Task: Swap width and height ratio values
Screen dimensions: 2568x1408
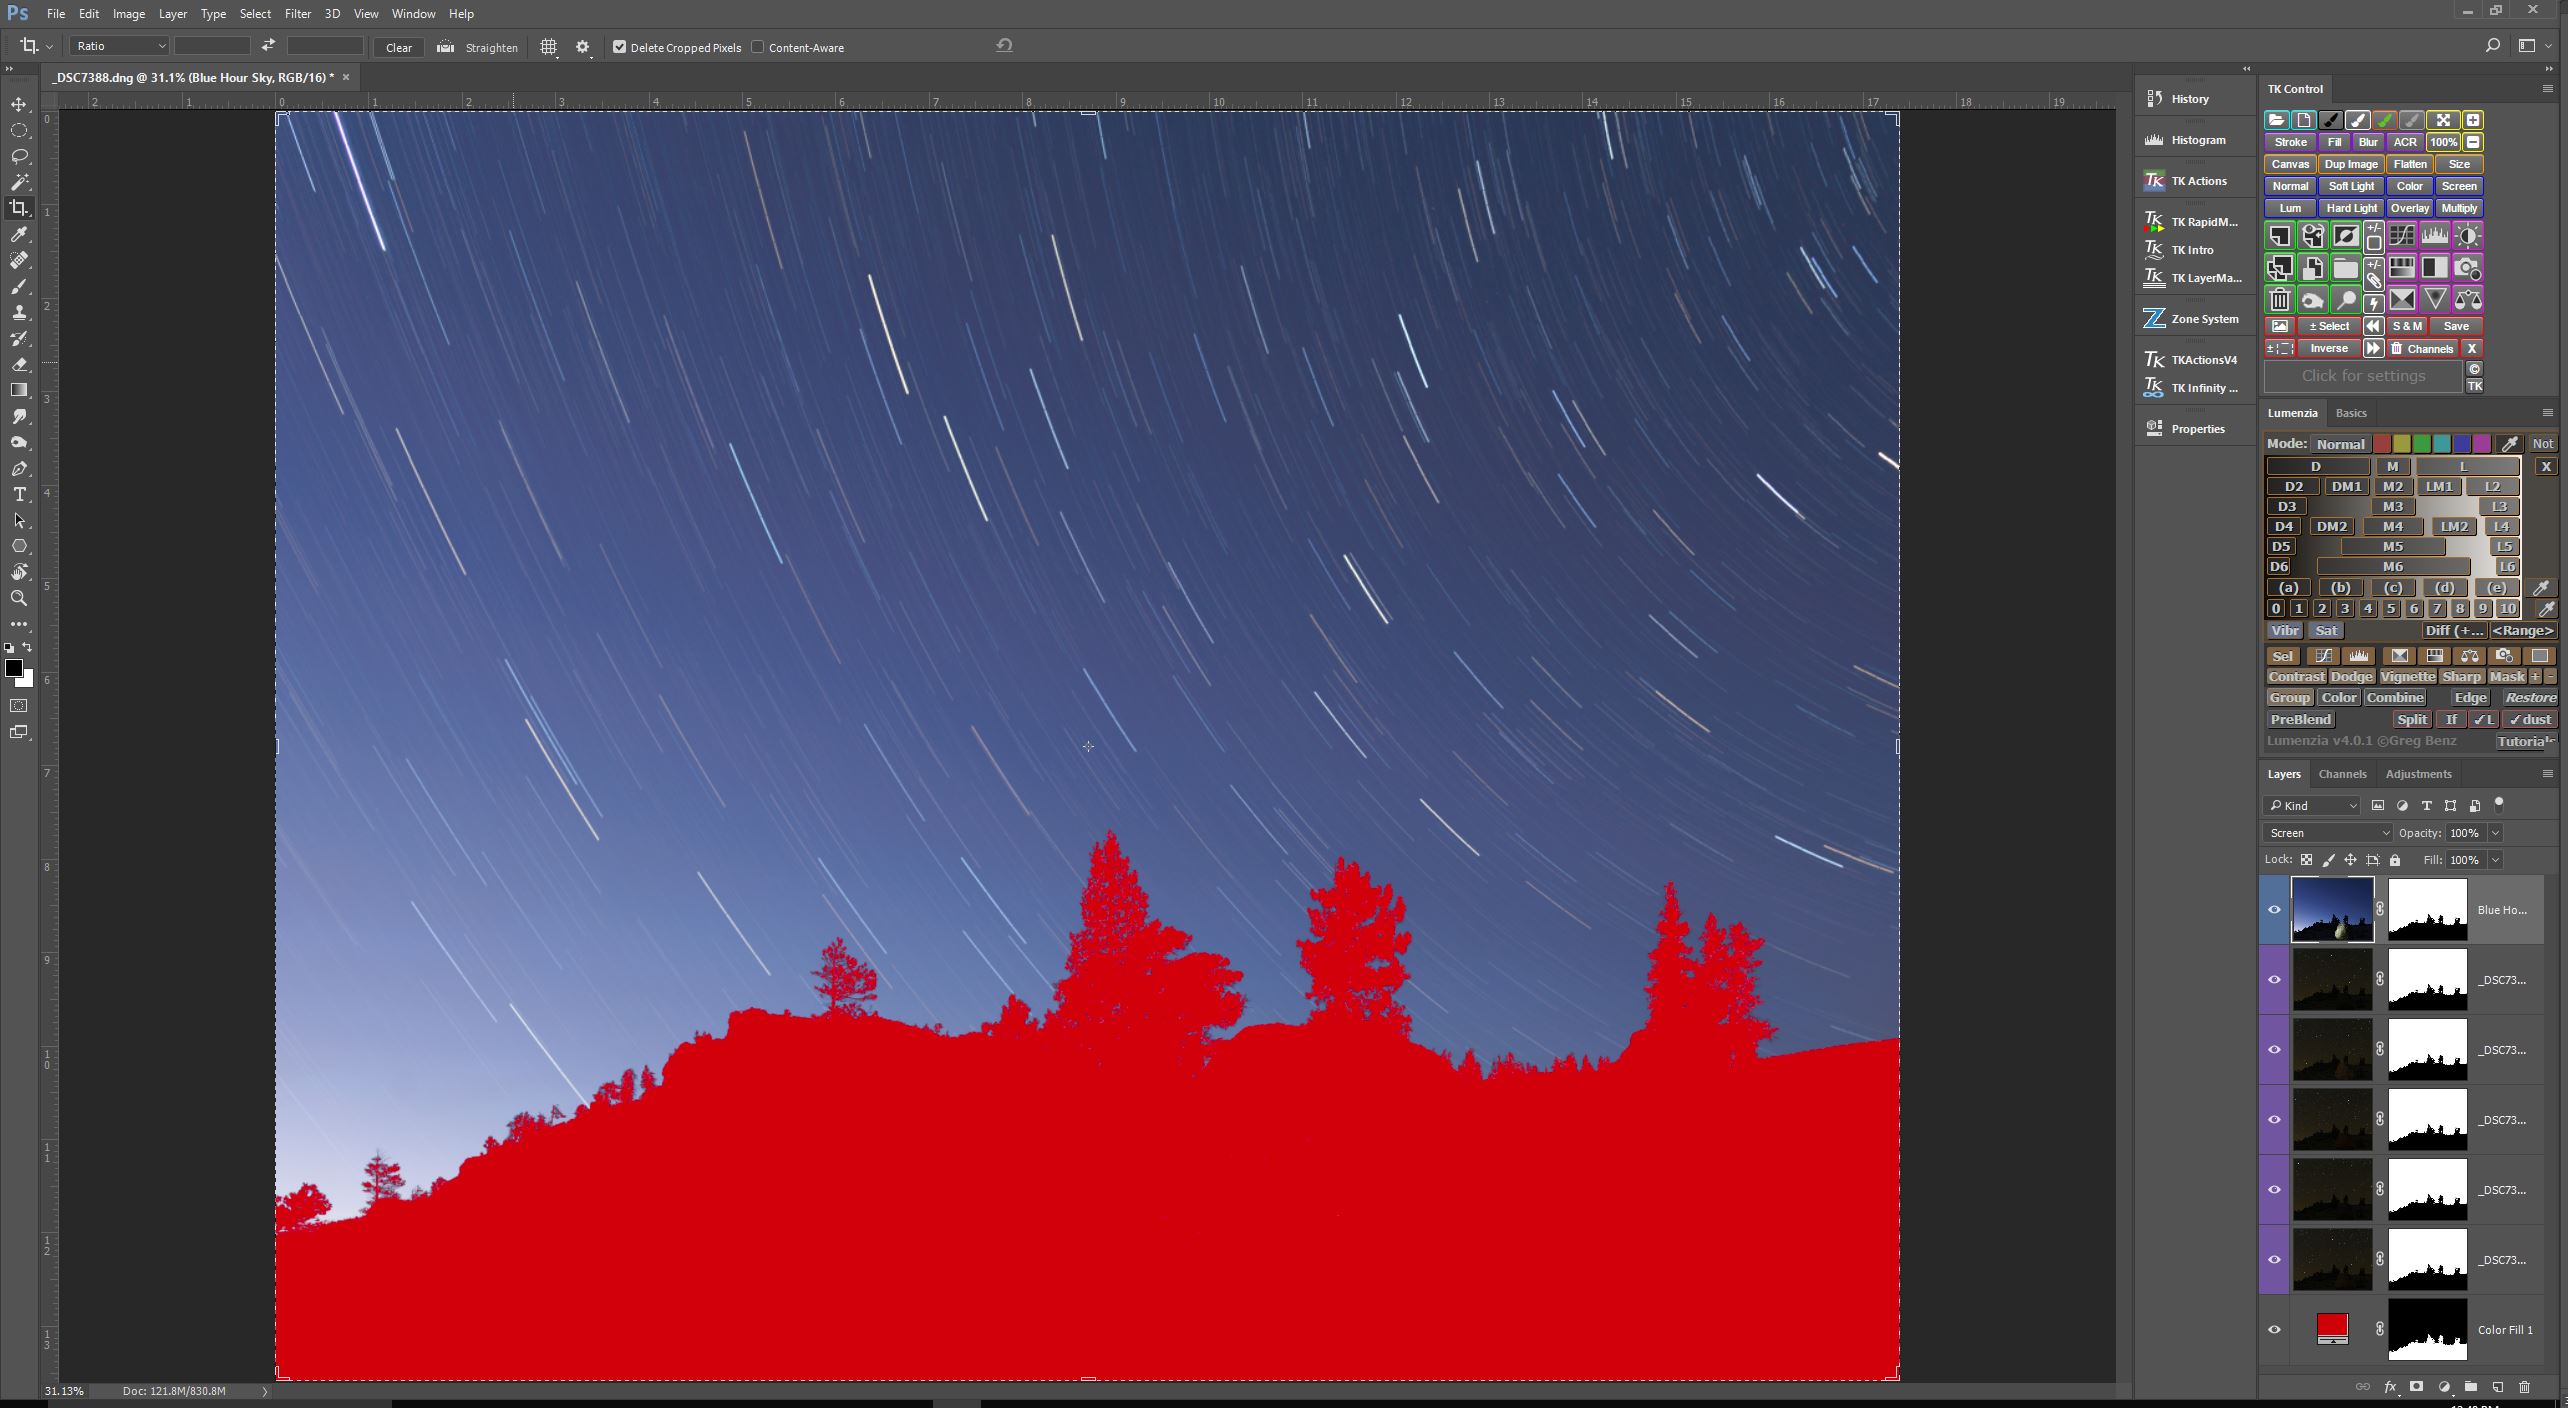Action: (268, 46)
